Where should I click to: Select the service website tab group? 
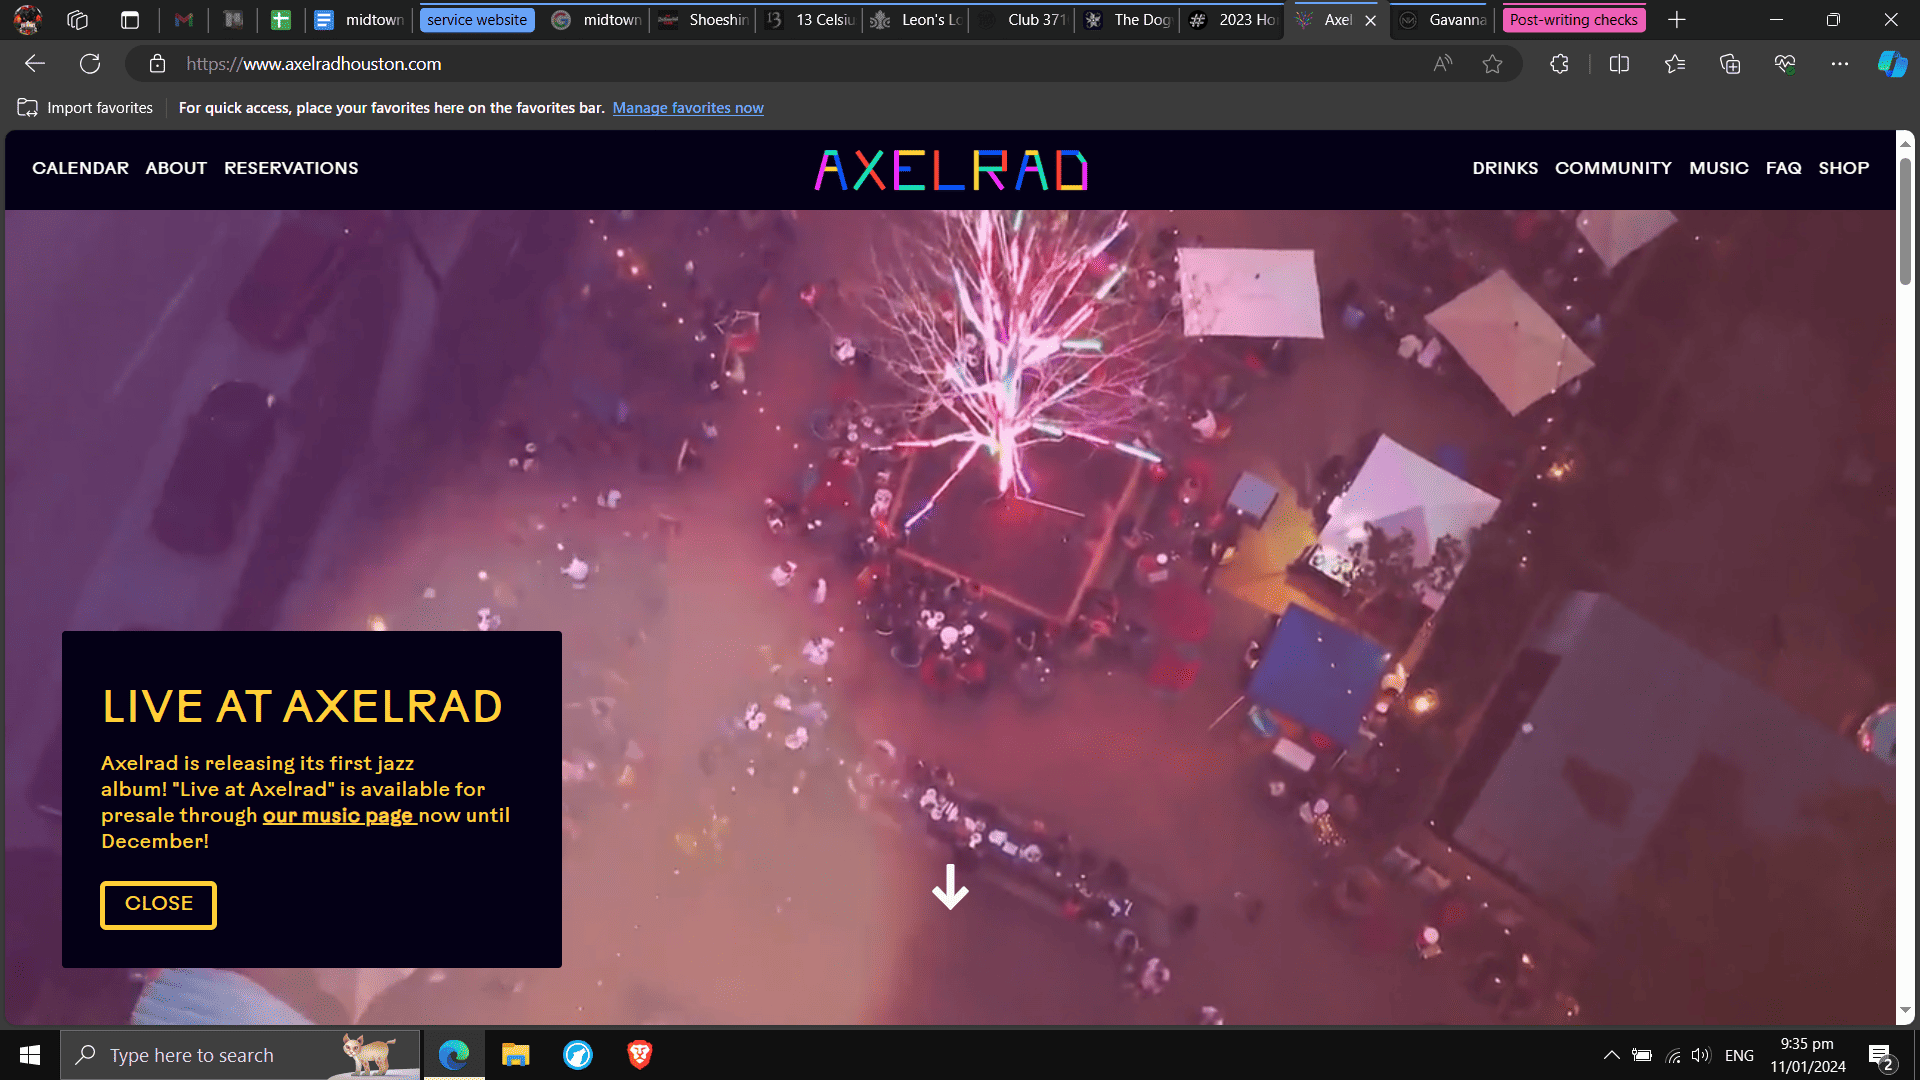(x=477, y=19)
